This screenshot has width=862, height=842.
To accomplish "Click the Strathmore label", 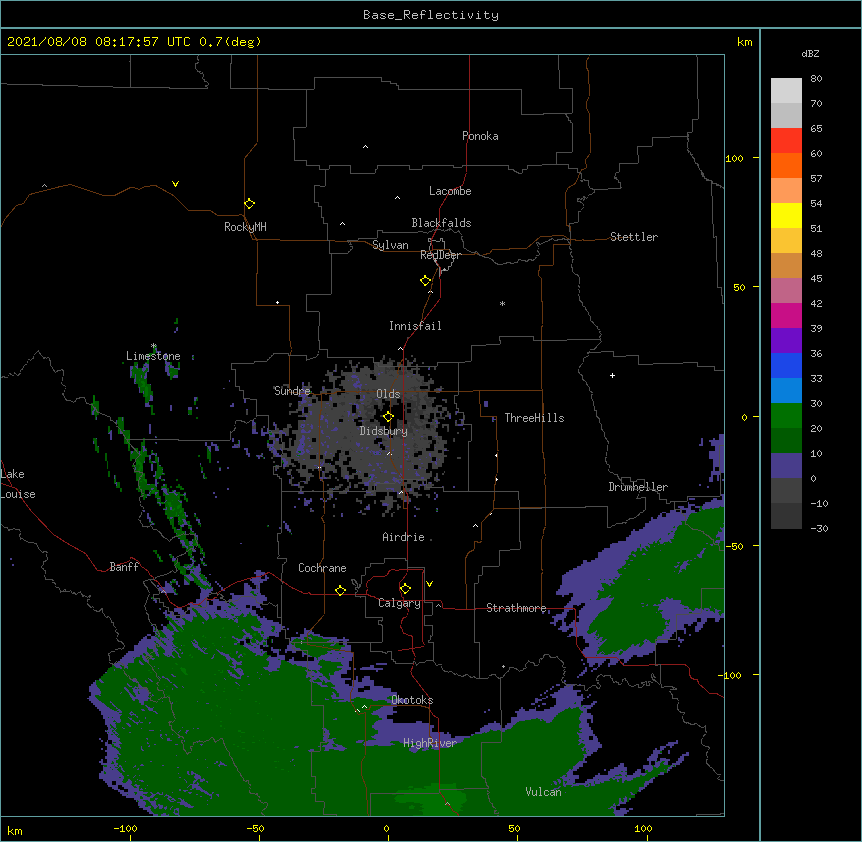I will point(516,608).
